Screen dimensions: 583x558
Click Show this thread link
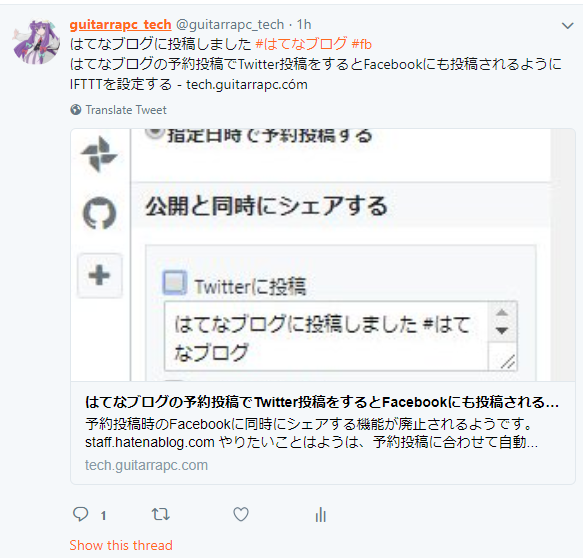121,545
